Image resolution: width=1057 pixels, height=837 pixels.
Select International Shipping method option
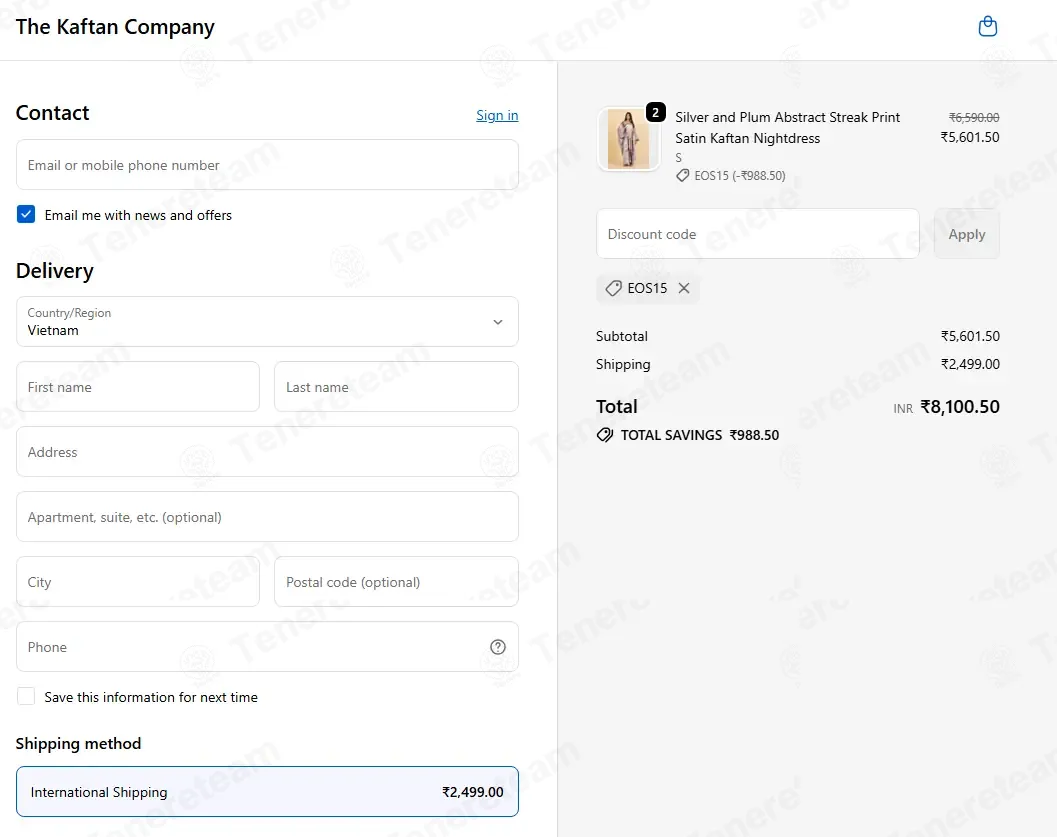(x=267, y=792)
